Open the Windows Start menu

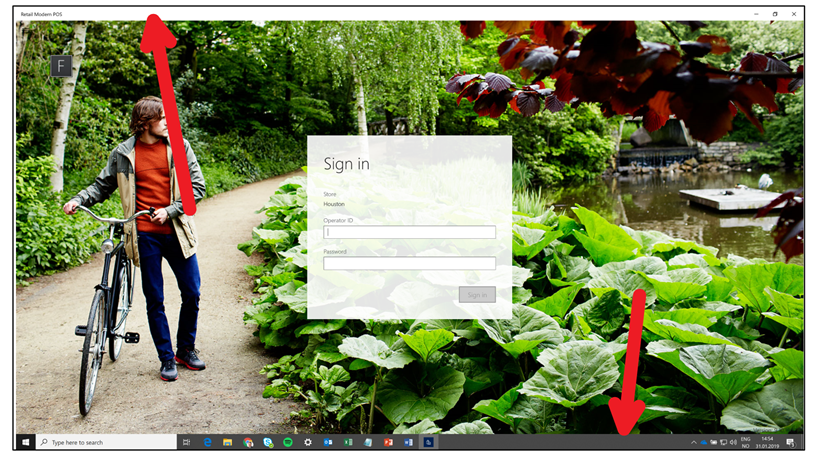point(25,441)
